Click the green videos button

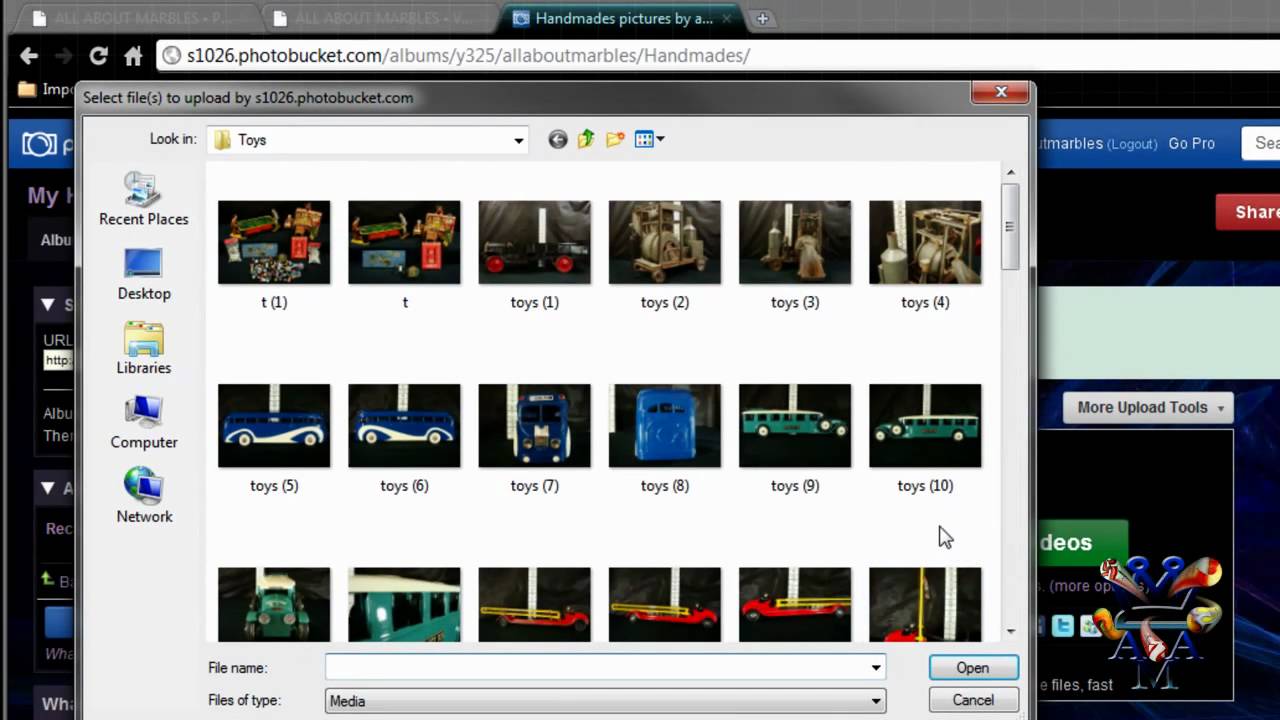point(1082,543)
